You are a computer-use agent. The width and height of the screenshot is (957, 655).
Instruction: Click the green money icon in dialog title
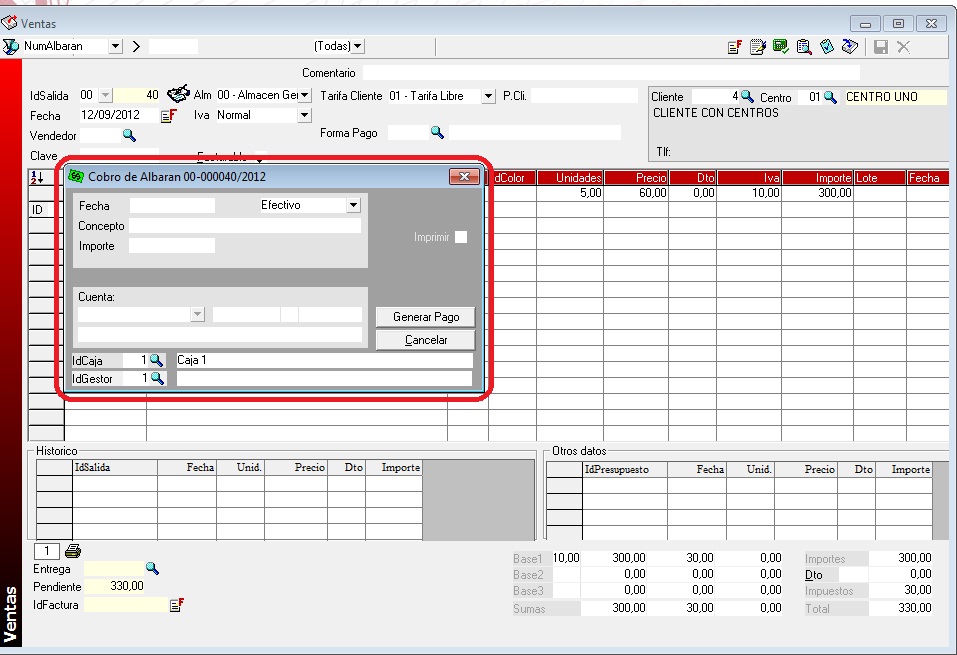[76, 176]
